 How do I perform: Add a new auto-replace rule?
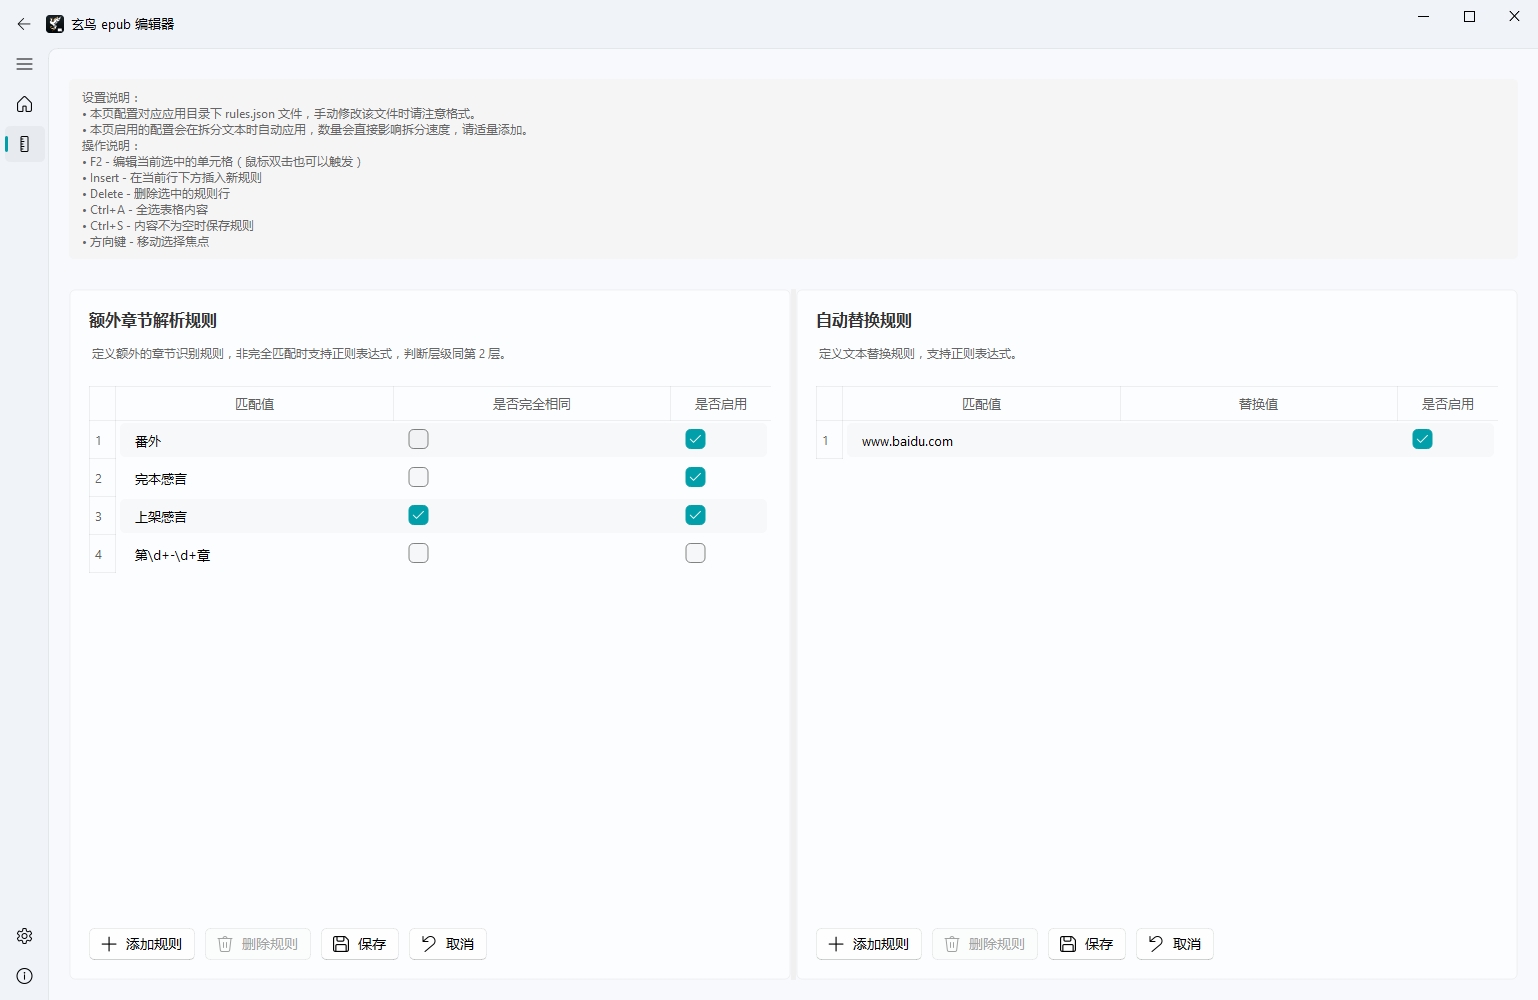coord(869,944)
